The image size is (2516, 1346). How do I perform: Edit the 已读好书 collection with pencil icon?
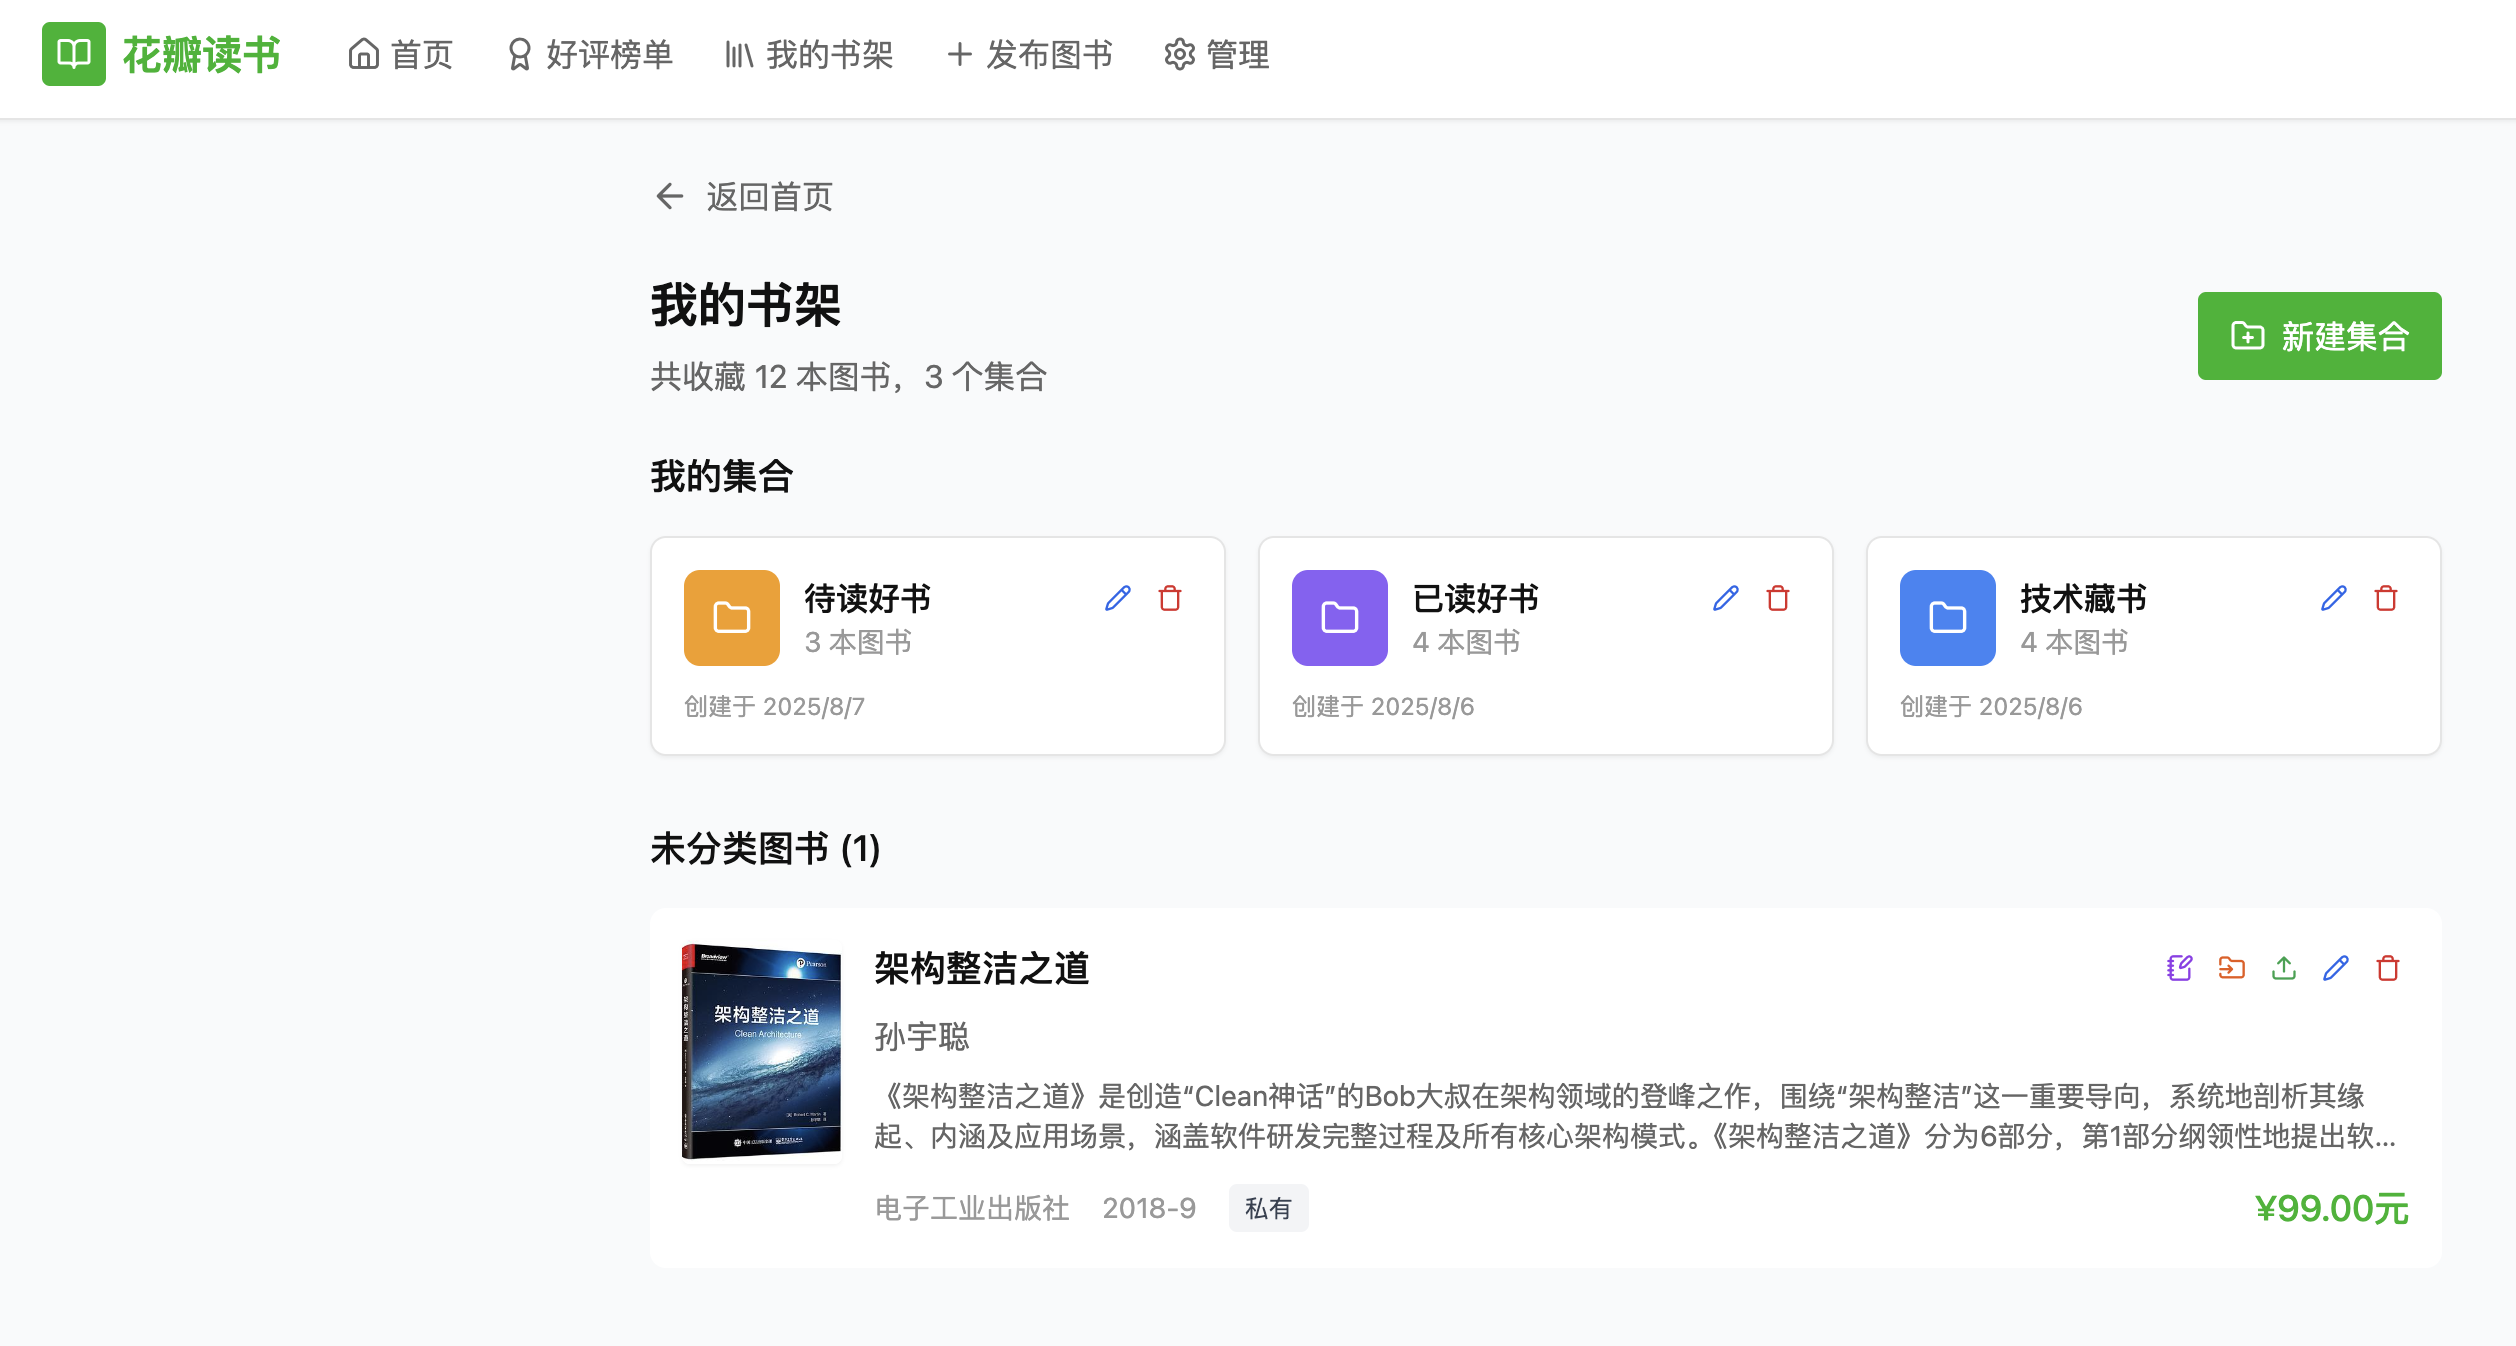[x=1726, y=598]
